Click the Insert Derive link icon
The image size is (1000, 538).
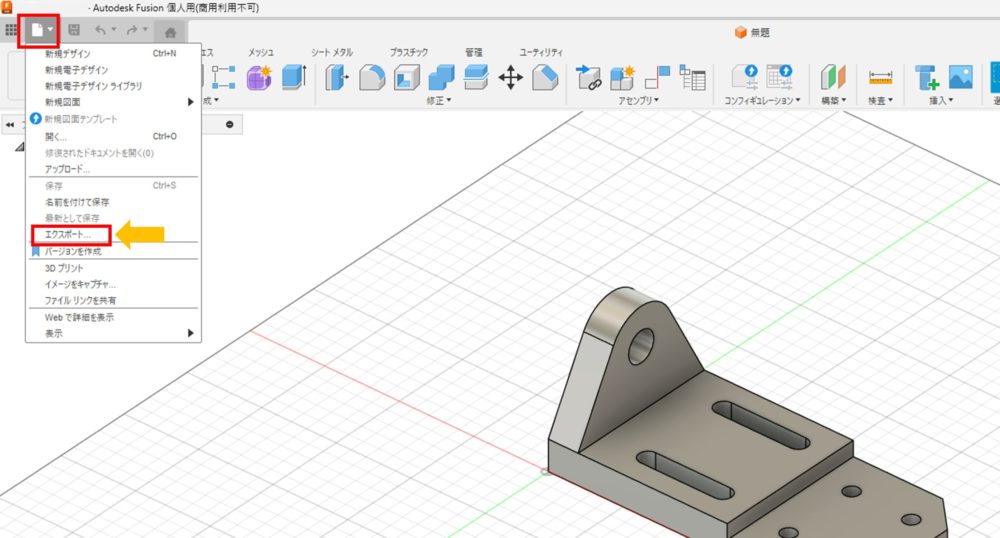[x=589, y=77]
